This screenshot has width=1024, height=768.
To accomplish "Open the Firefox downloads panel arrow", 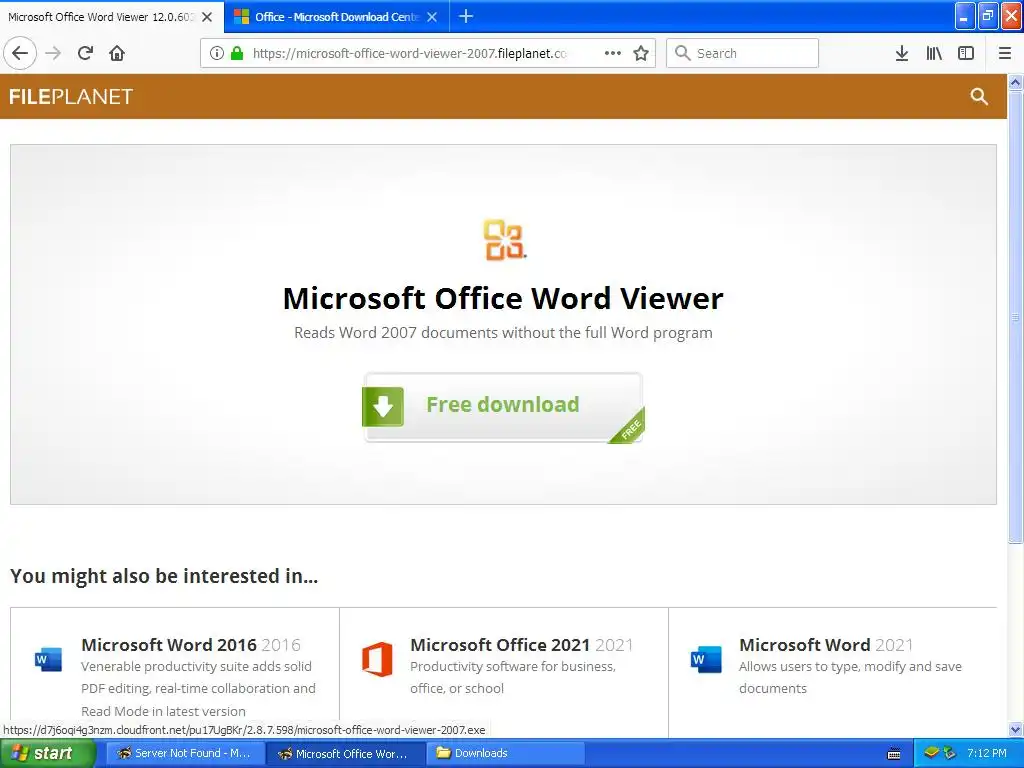I will coord(902,54).
